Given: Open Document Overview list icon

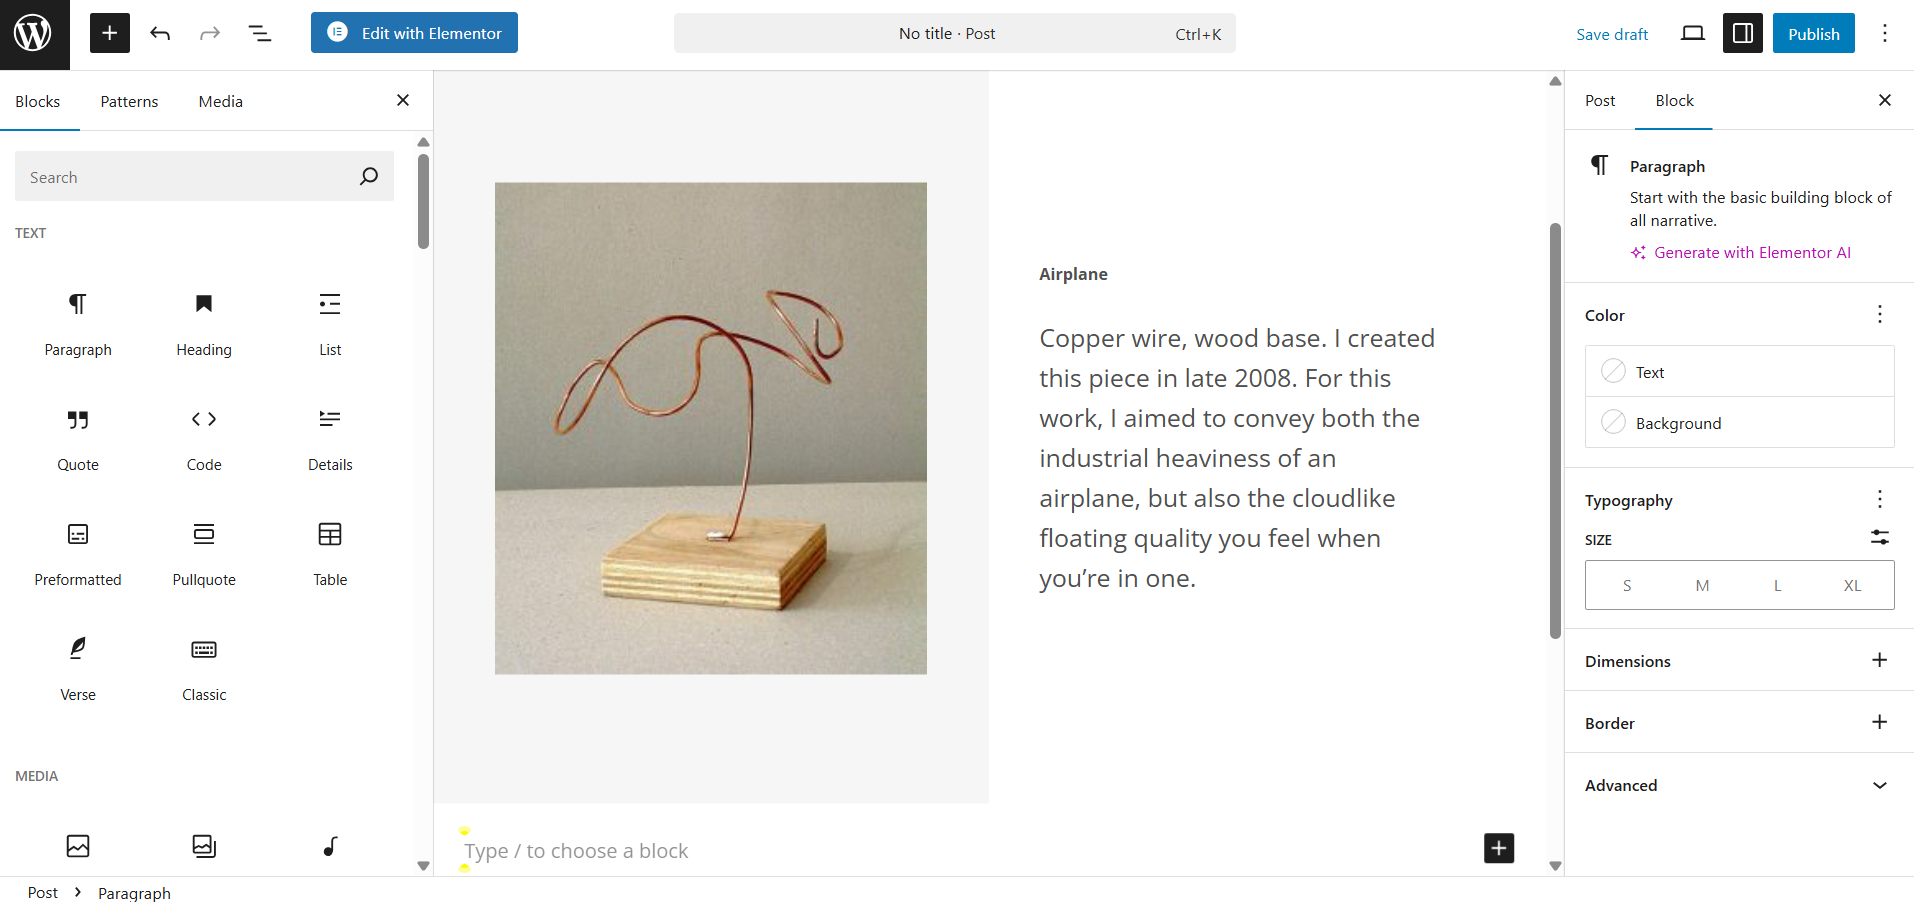Looking at the screenshot, I should (260, 34).
